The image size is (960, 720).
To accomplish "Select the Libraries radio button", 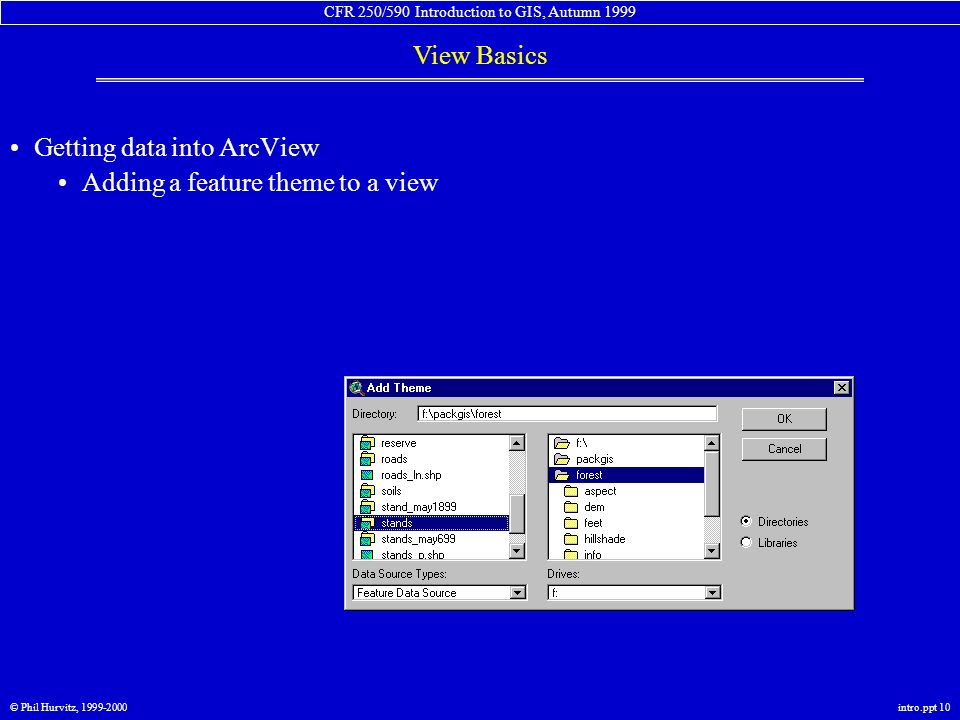I will pyautogui.click(x=746, y=542).
